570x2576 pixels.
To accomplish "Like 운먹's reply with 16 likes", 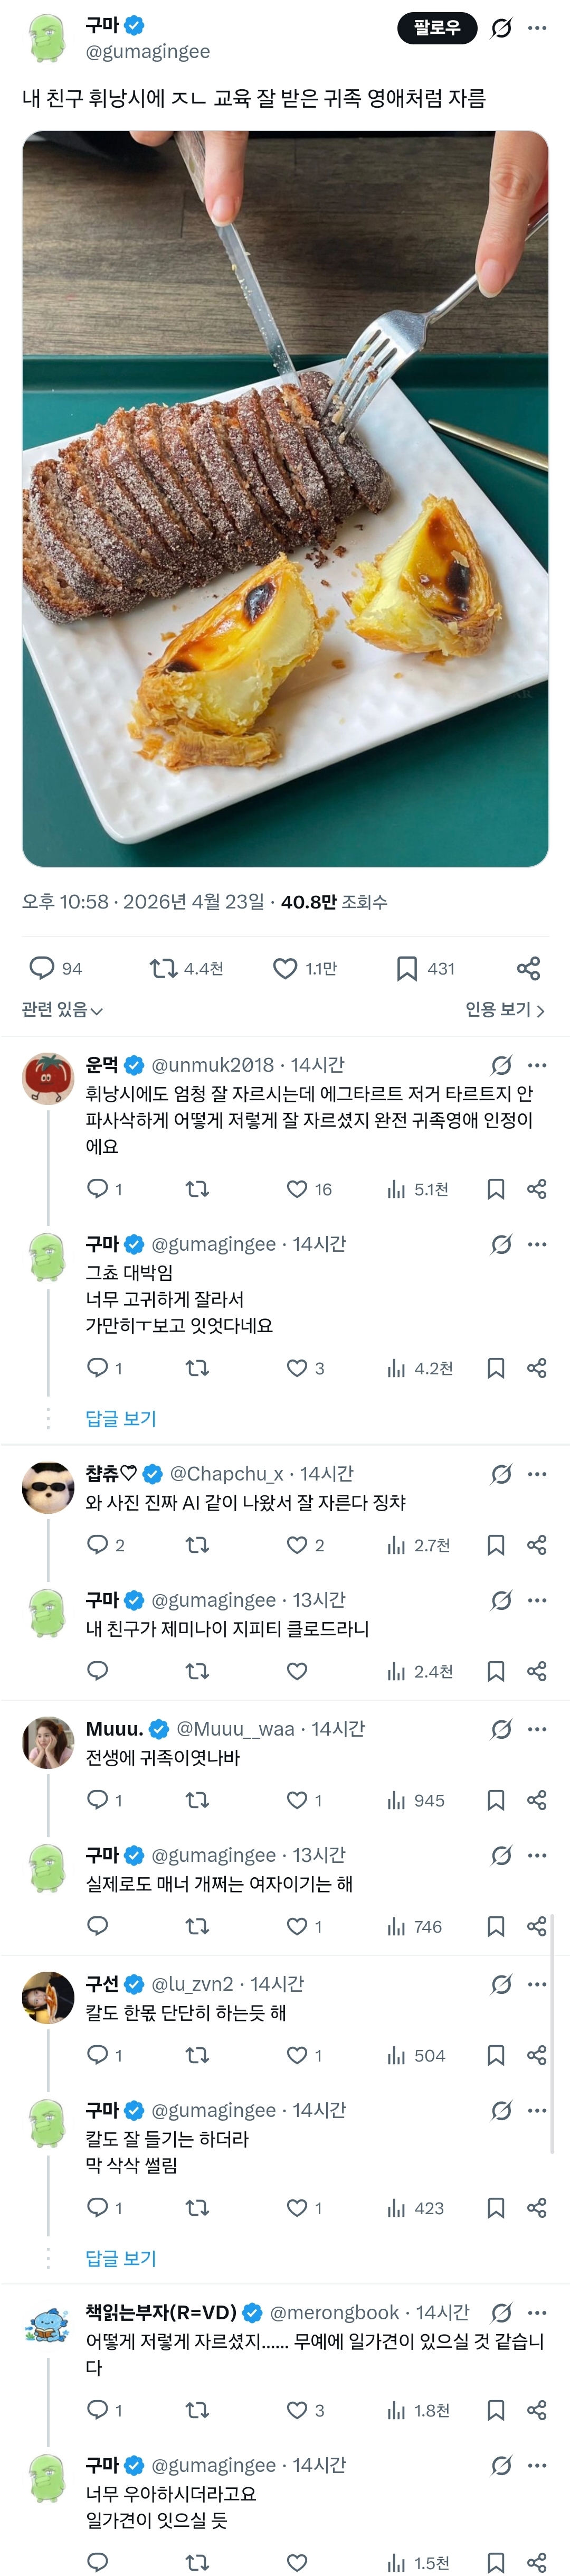I will coord(297,1189).
